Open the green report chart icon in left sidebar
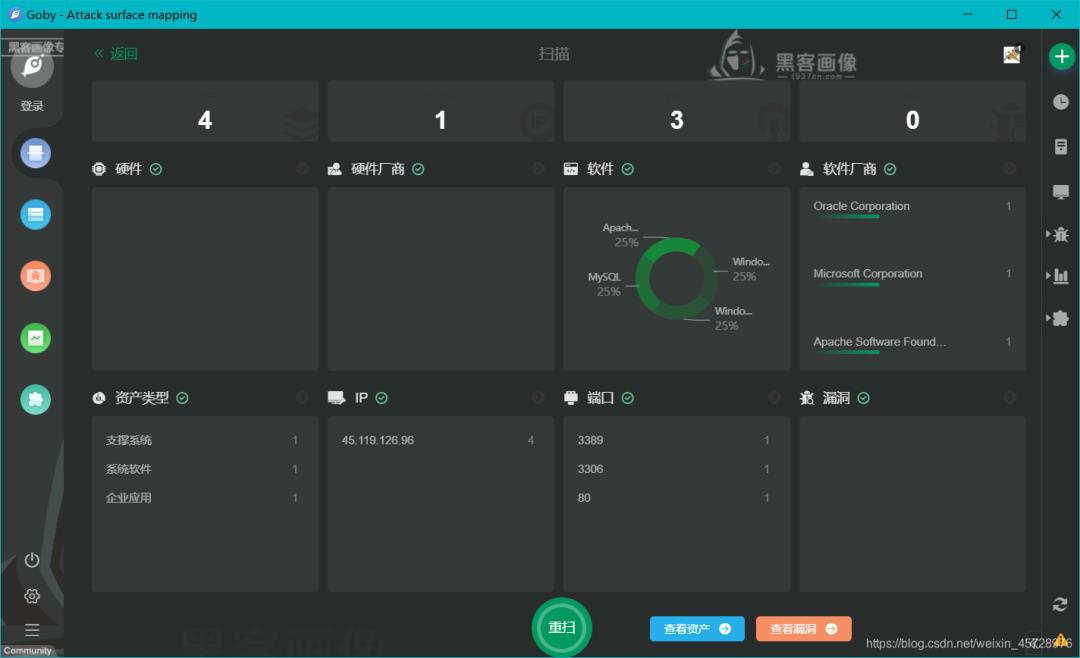The image size is (1080, 658). (35, 338)
